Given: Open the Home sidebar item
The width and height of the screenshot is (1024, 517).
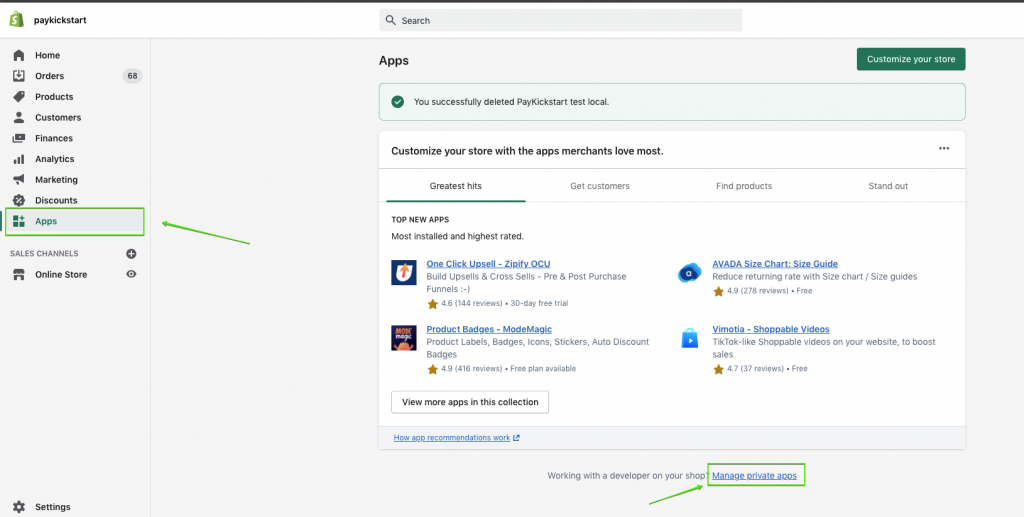Looking at the screenshot, I should click(x=47, y=55).
